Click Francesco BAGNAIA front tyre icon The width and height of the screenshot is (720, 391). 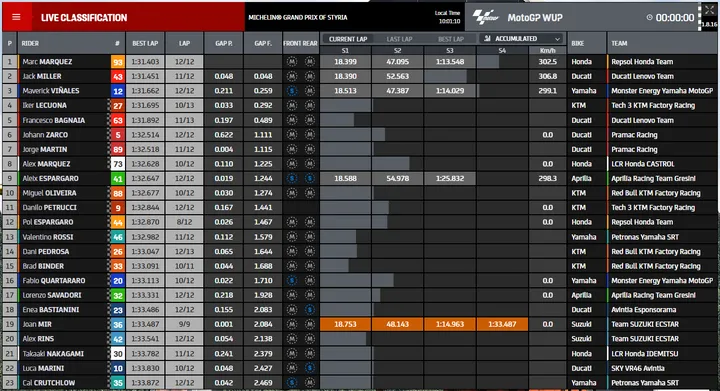292,120
